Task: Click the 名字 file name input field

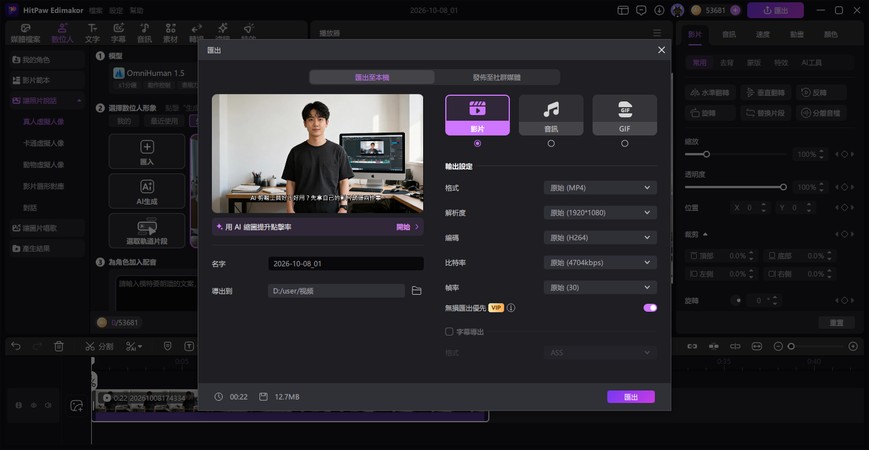Action: (x=346, y=264)
